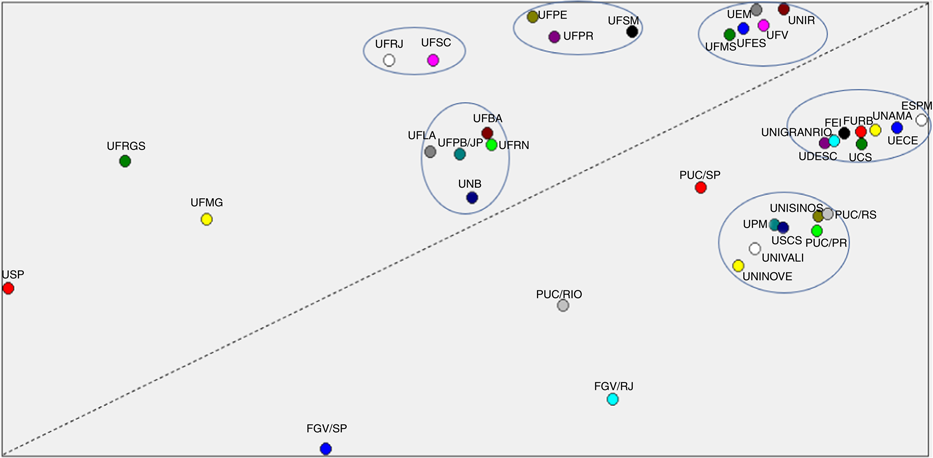Click the light gray PUC/RS data point
Viewport: 933px width, 458px height.
(828, 214)
